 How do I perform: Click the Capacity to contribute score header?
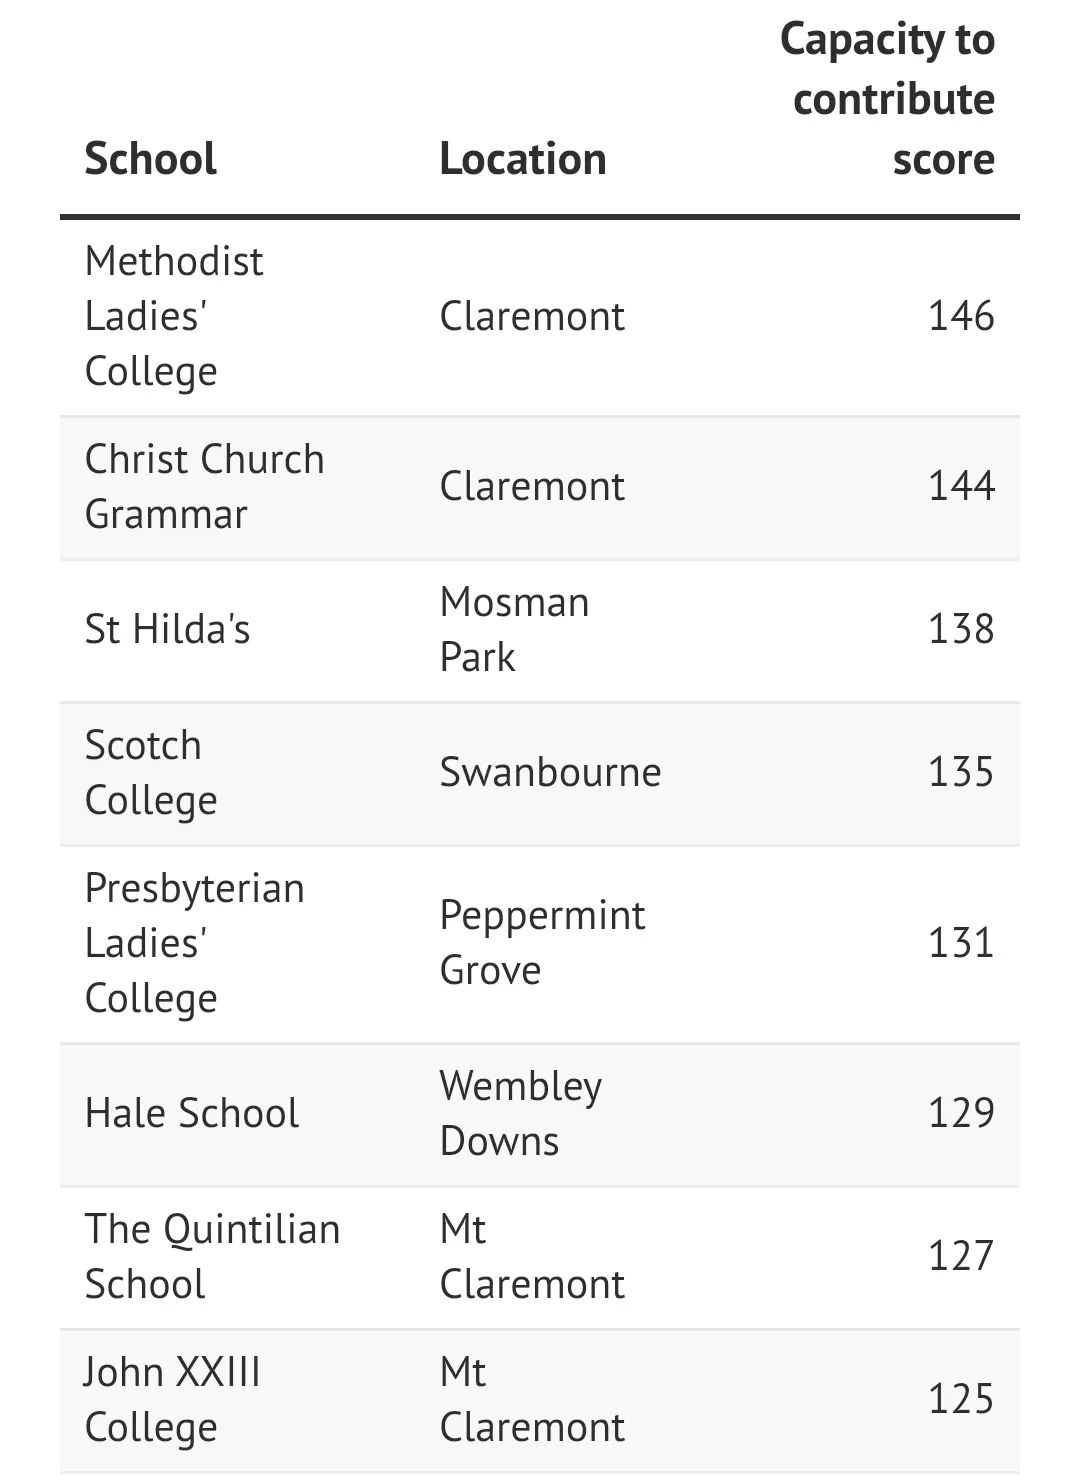tap(887, 99)
